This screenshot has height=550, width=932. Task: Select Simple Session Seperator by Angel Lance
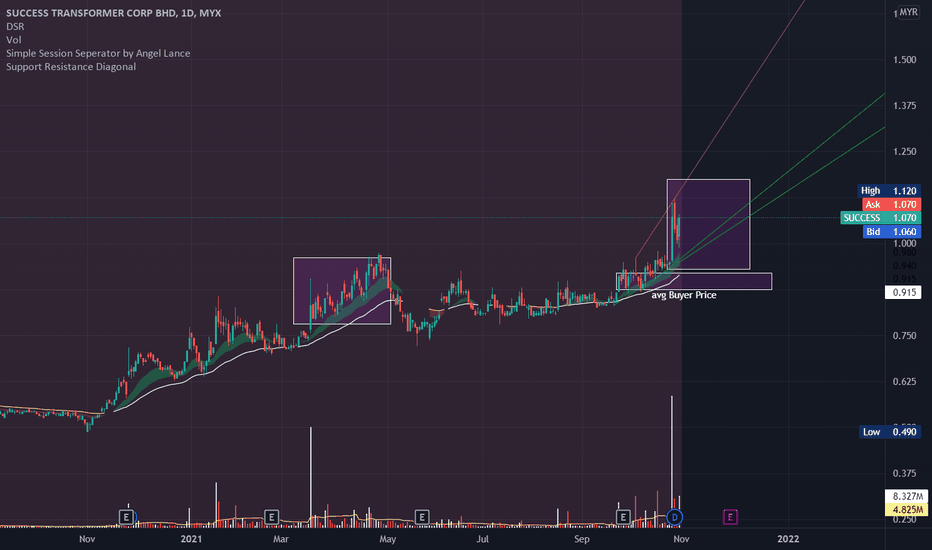98,53
